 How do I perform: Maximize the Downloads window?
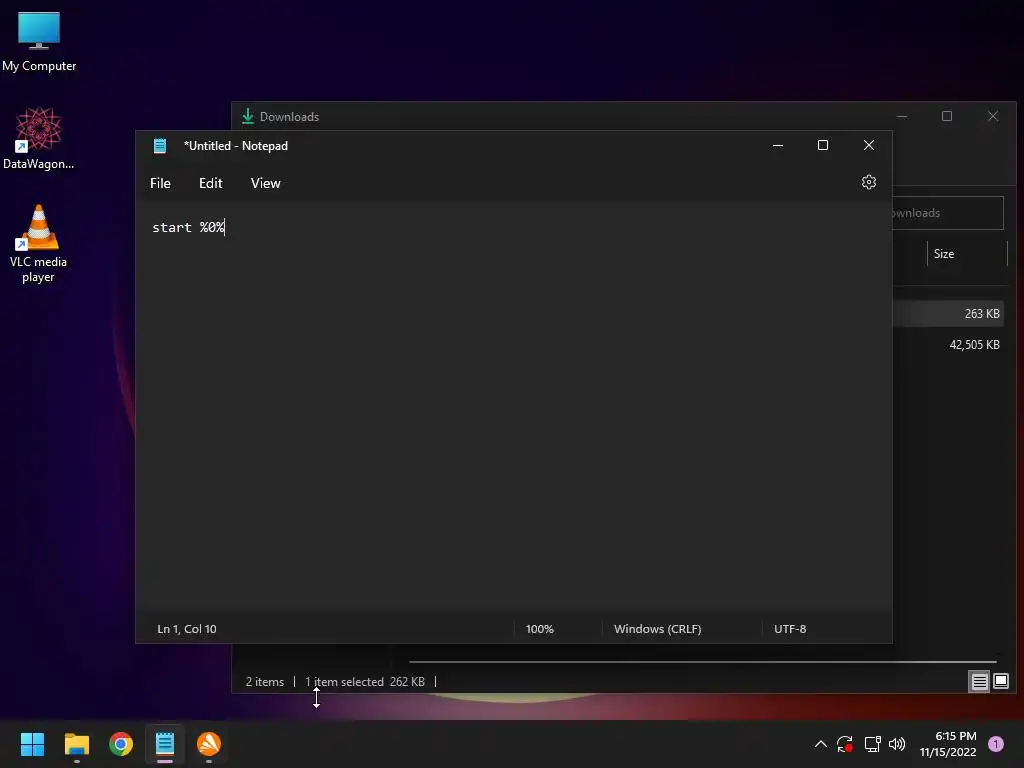[947, 116]
